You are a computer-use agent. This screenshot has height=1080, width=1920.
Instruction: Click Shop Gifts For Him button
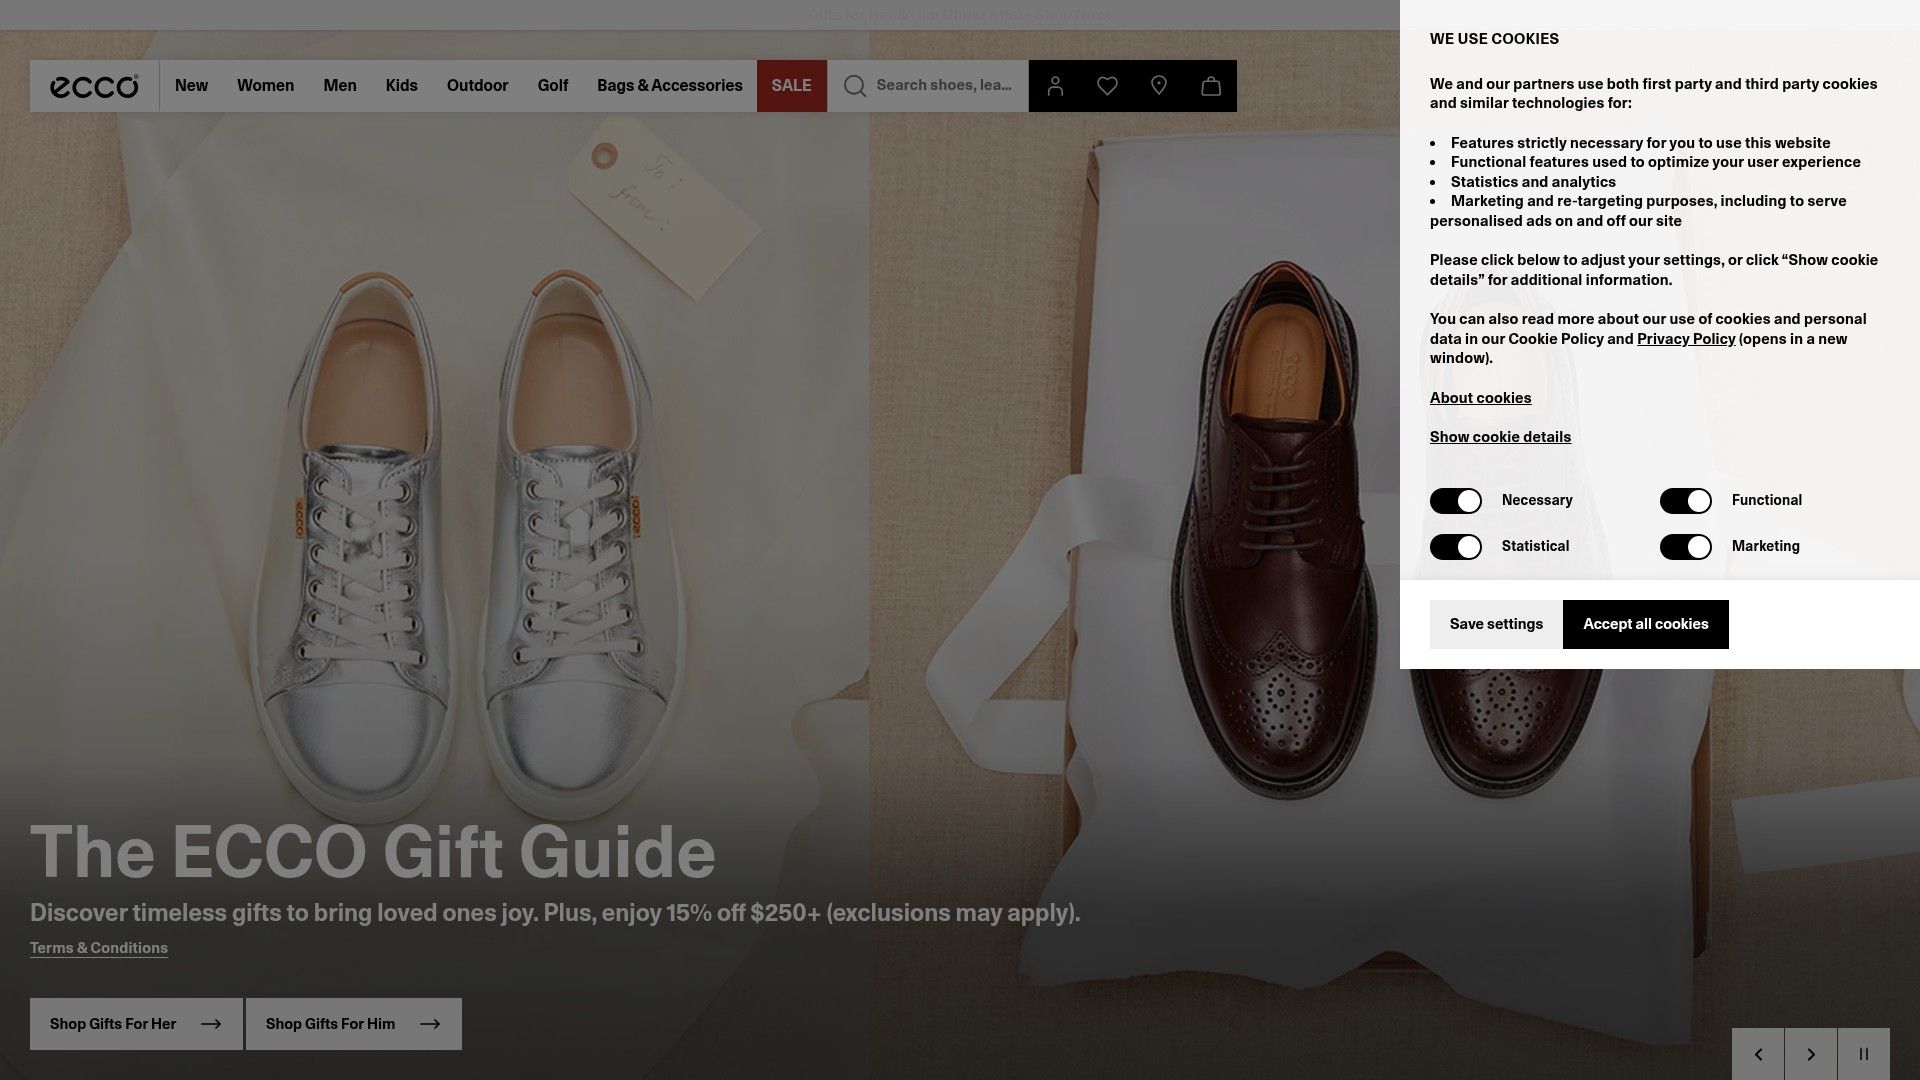pyautogui.click(x=354, y=1024)
